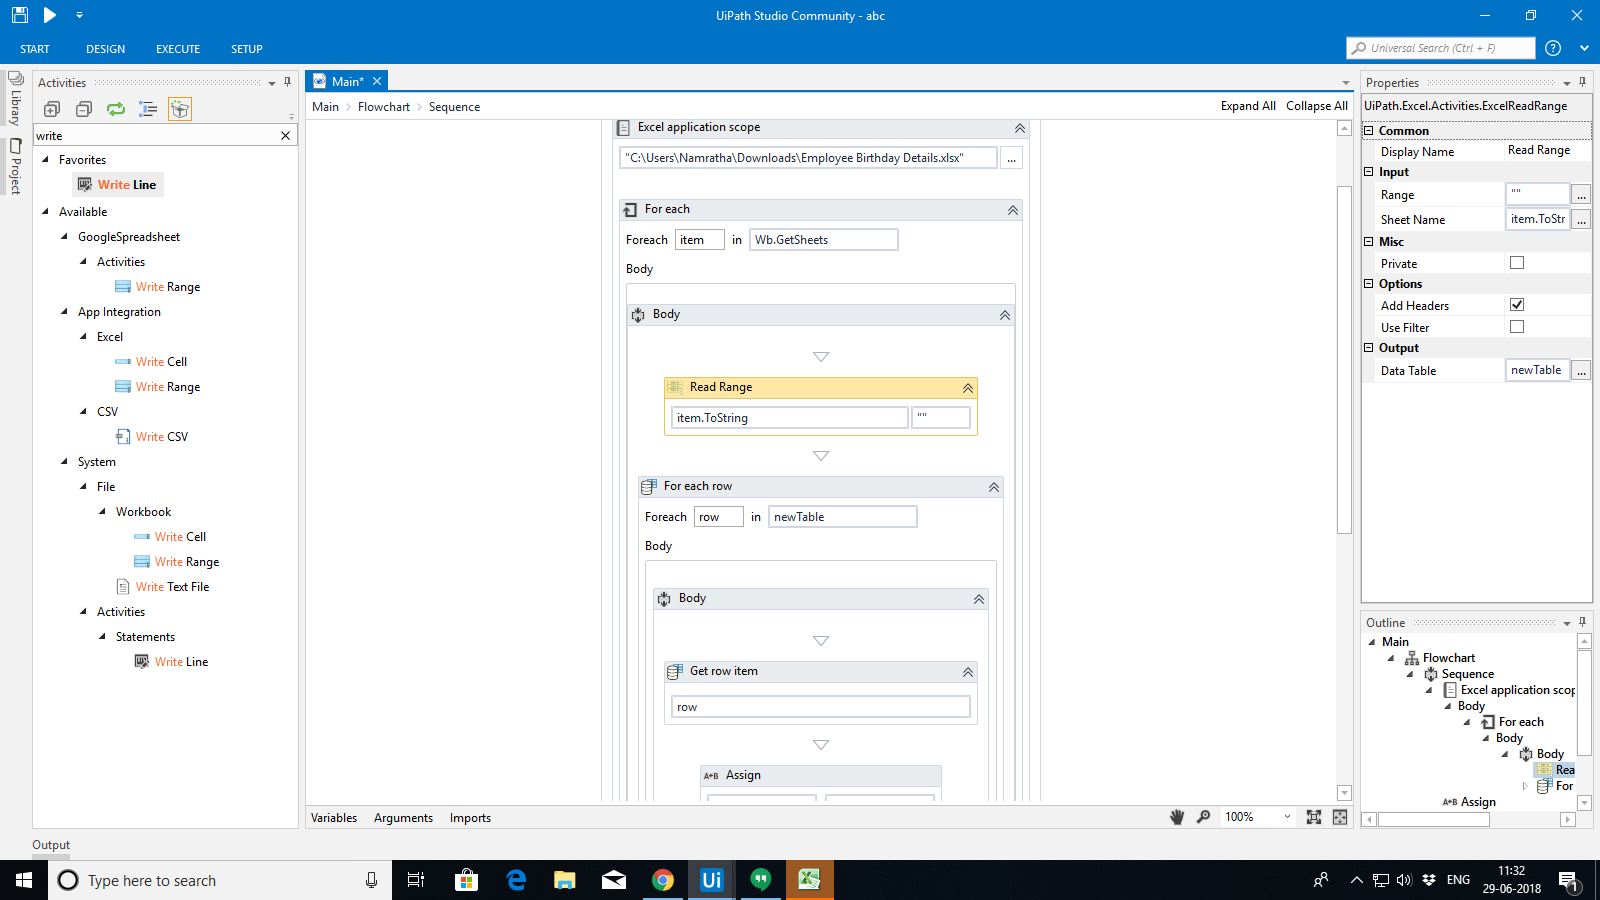Screen dimensions: 1600x900
Task: Collapse the Excel application scope activity
Action: pyautogui.click(x=1020, y=128)
